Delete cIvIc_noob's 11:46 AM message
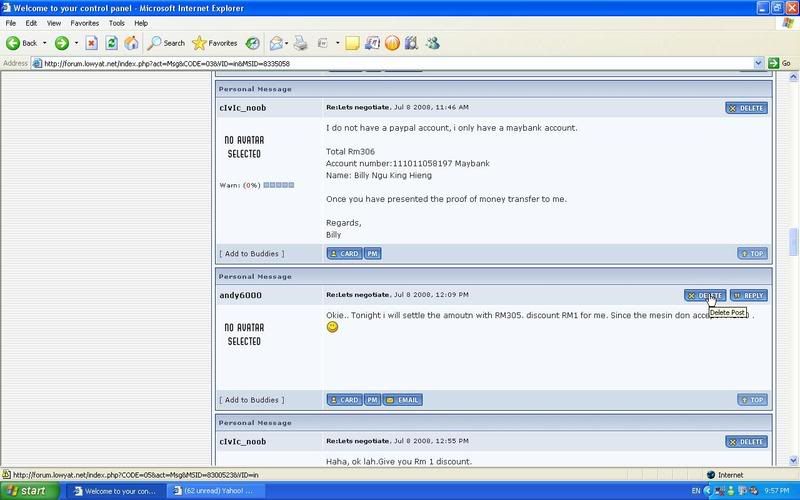 tap(746, 107)
